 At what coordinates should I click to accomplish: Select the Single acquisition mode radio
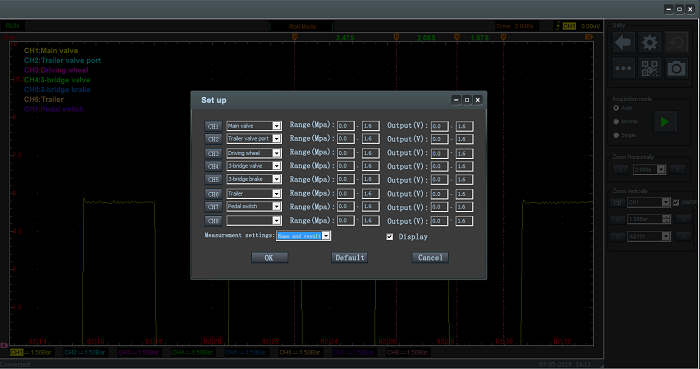(616, 135)
